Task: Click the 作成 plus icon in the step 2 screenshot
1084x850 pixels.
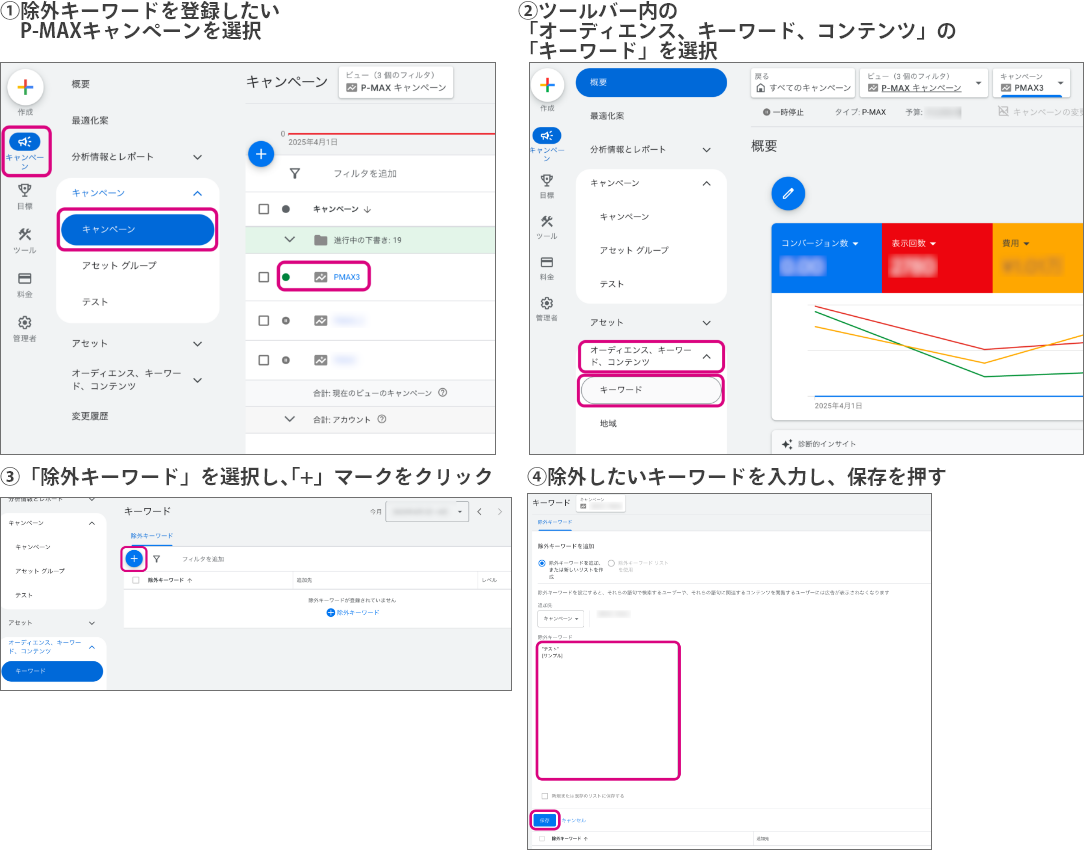Action: click(548, 84)
